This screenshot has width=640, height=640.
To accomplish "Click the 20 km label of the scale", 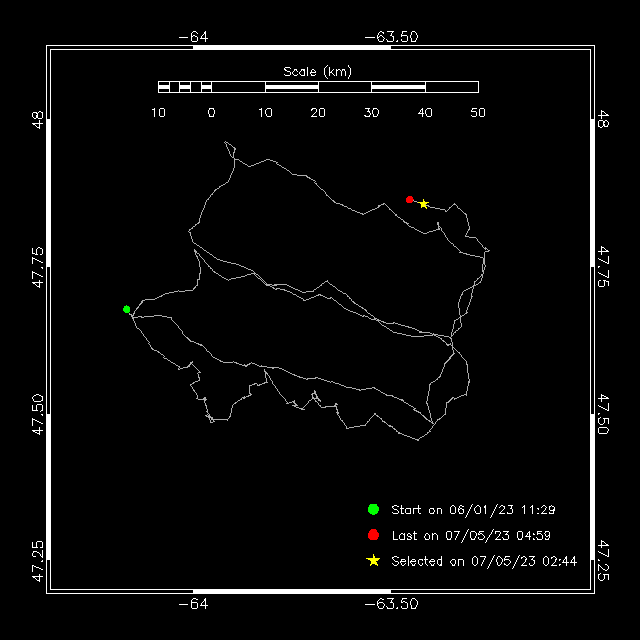I will click(x=318, y=113).
